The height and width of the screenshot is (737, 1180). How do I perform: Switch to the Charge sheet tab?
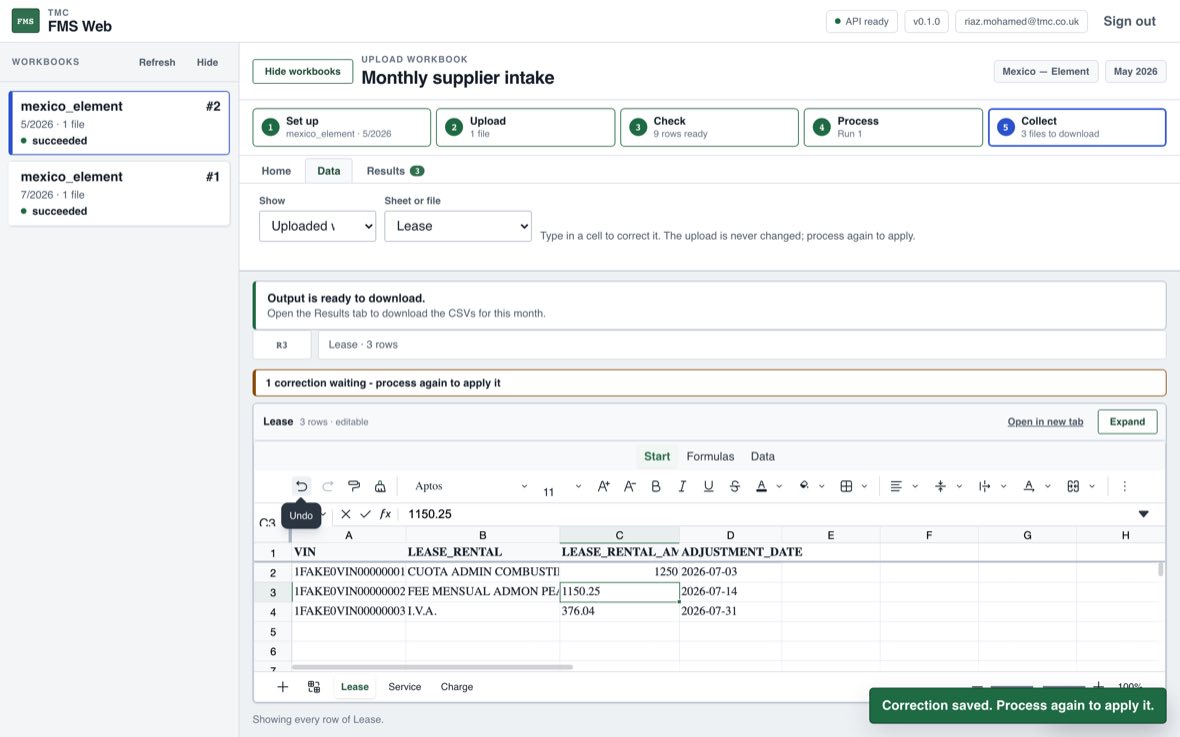(x=457, y=687)
